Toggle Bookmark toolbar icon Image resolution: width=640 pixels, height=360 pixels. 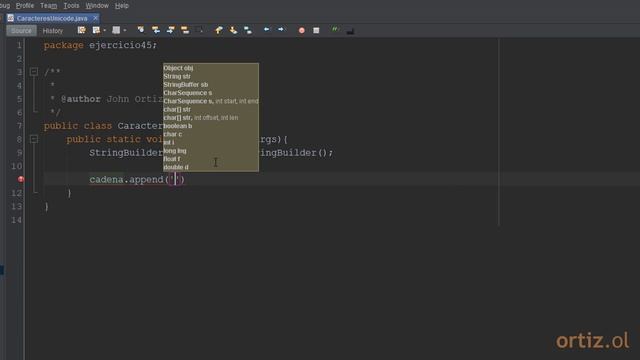click(x=248, y=30)
